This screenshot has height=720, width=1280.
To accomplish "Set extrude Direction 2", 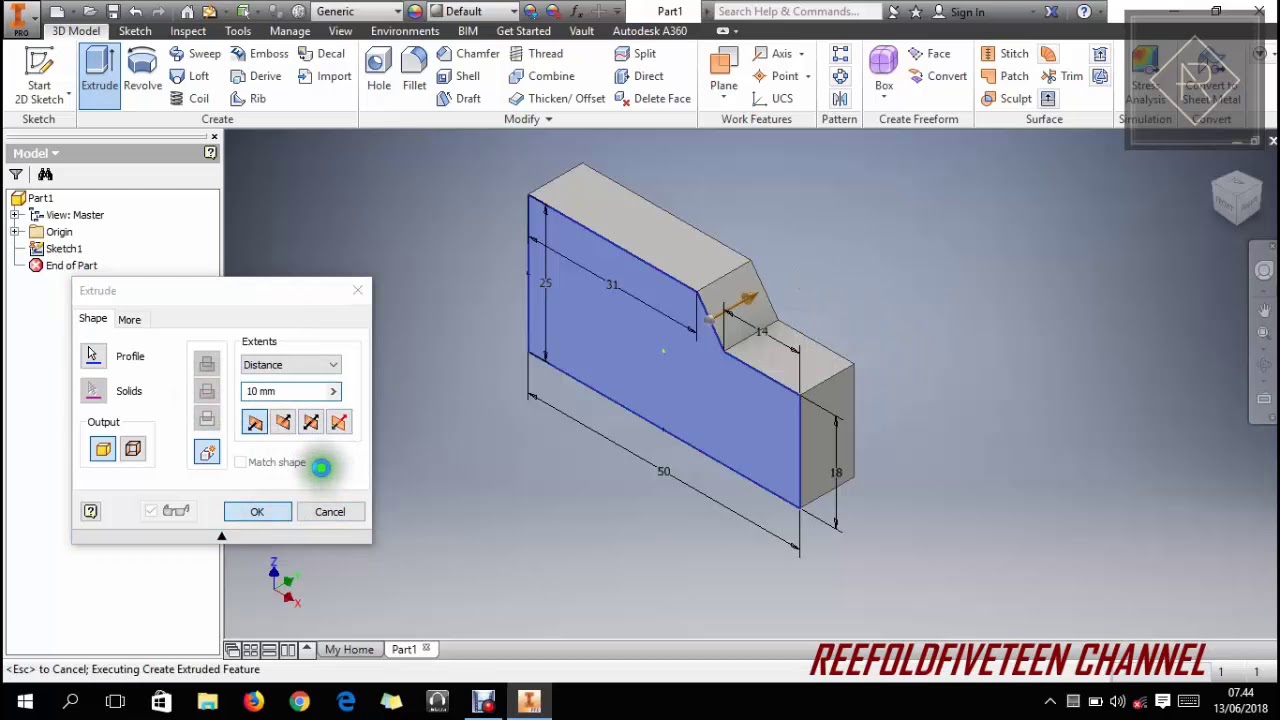I will [x=283, y=422].
